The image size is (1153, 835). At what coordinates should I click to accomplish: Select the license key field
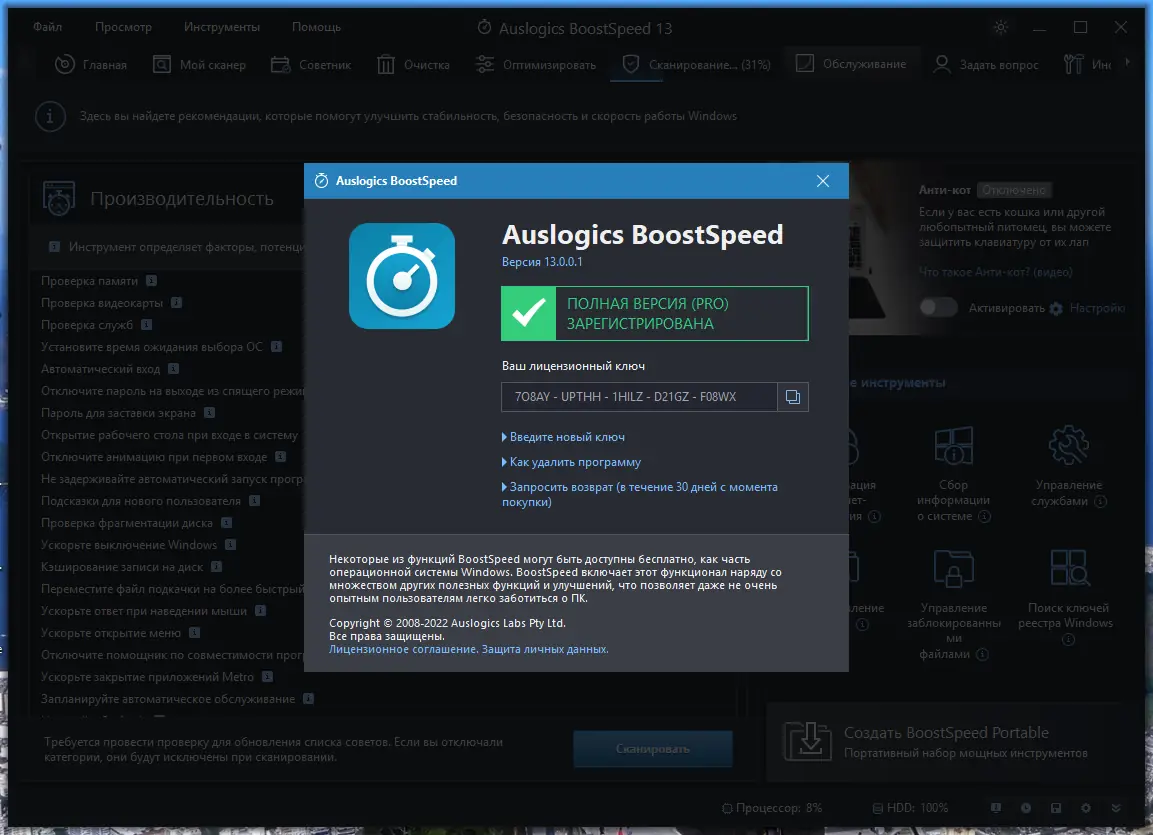(639, 397)
